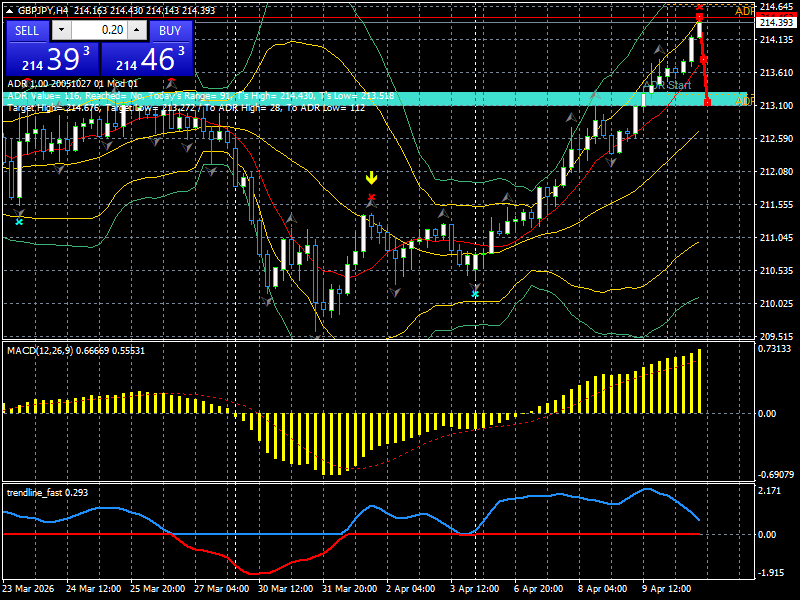Decrease lot size with the down stepper arrow
Image resolution: width=800 pixels, height=600 pixels.
tap(60, 30)
